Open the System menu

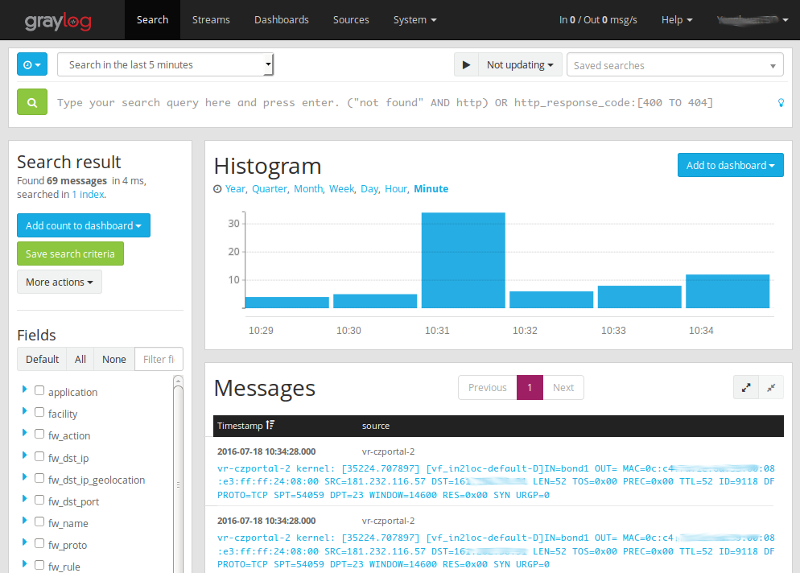coord(414,19)
